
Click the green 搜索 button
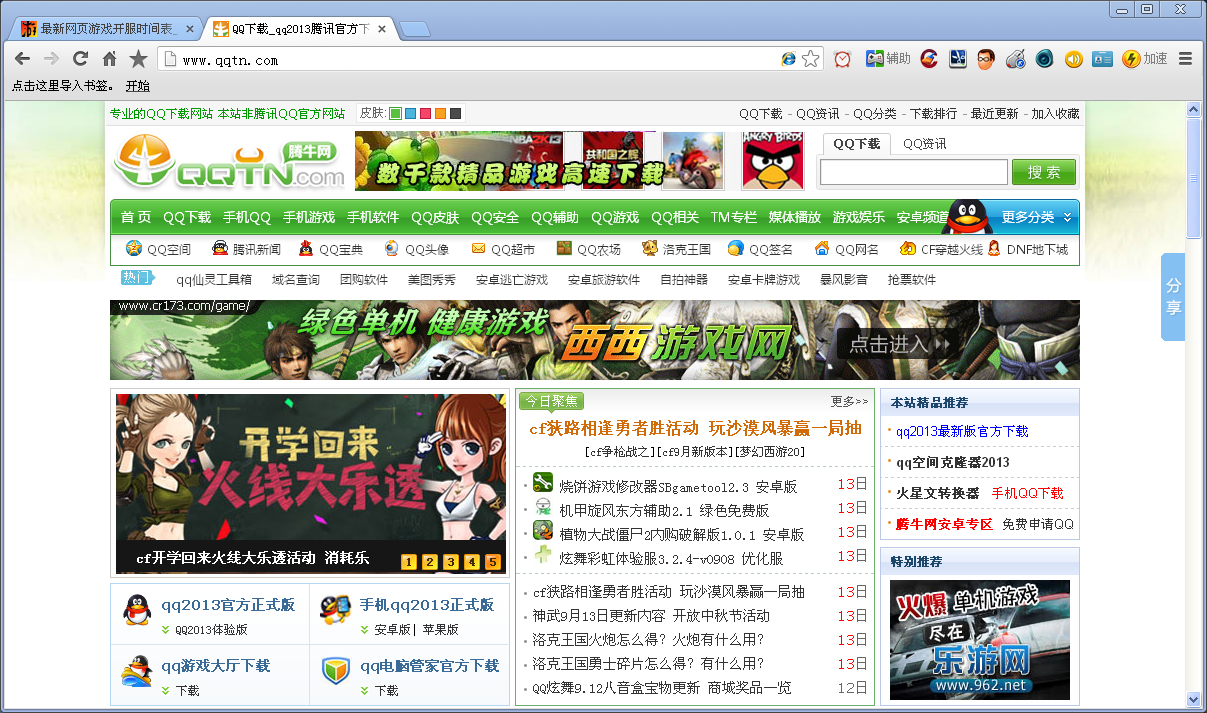tap(1044, 172)
